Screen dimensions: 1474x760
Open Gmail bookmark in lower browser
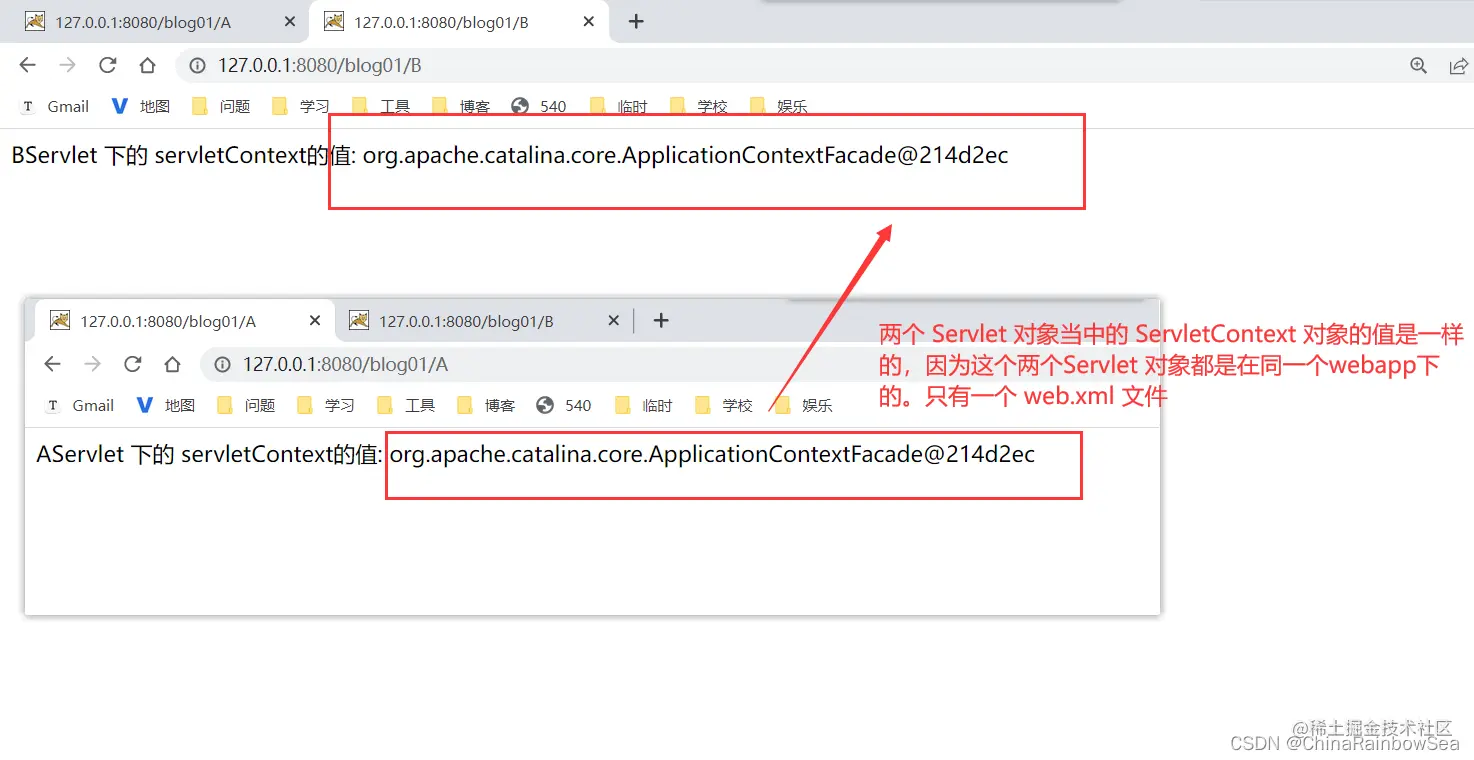80,405
